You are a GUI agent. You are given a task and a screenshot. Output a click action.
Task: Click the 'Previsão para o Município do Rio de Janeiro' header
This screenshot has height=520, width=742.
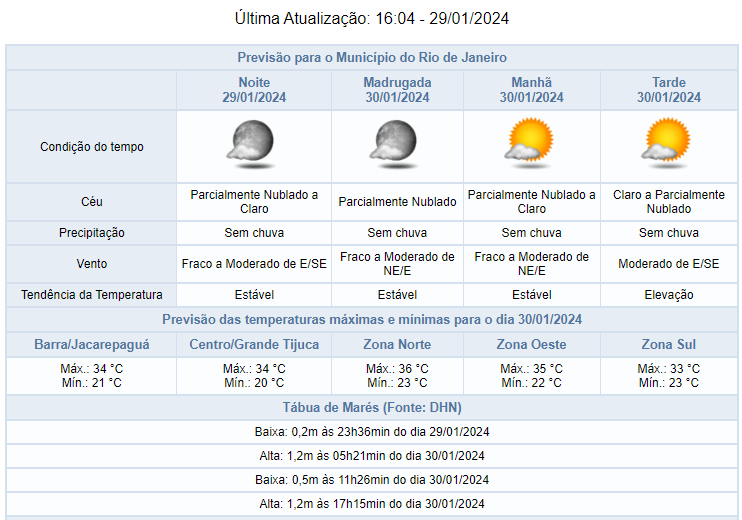(x=372, y=57)
